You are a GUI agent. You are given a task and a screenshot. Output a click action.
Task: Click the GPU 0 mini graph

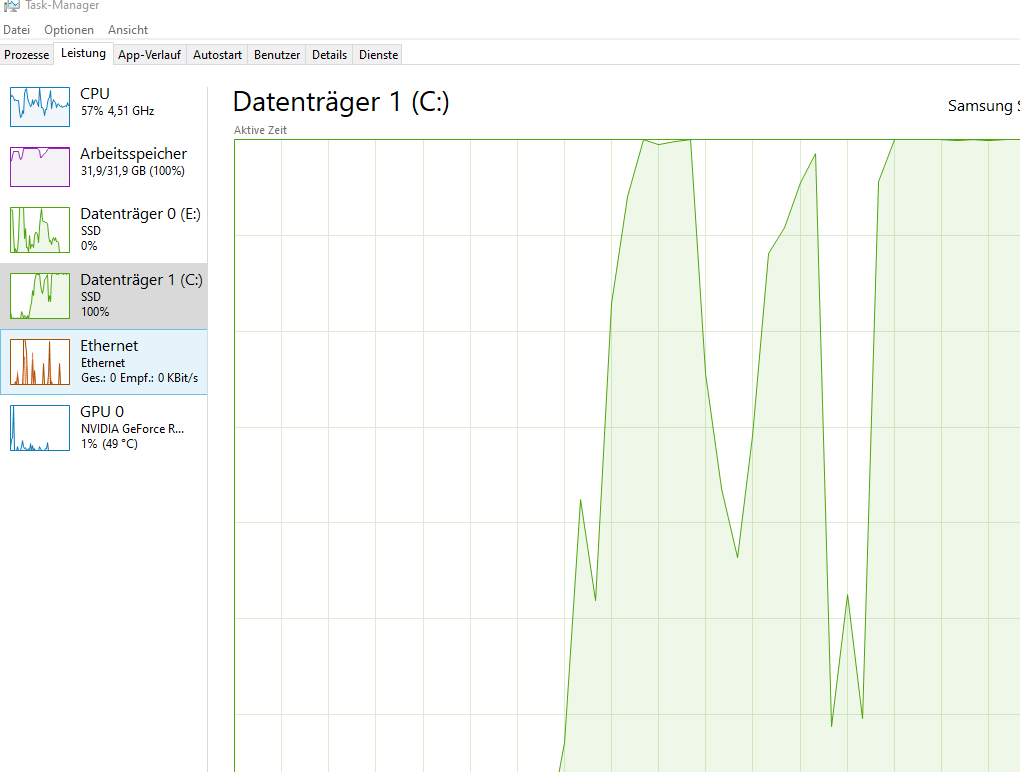[x=40, y=428]
